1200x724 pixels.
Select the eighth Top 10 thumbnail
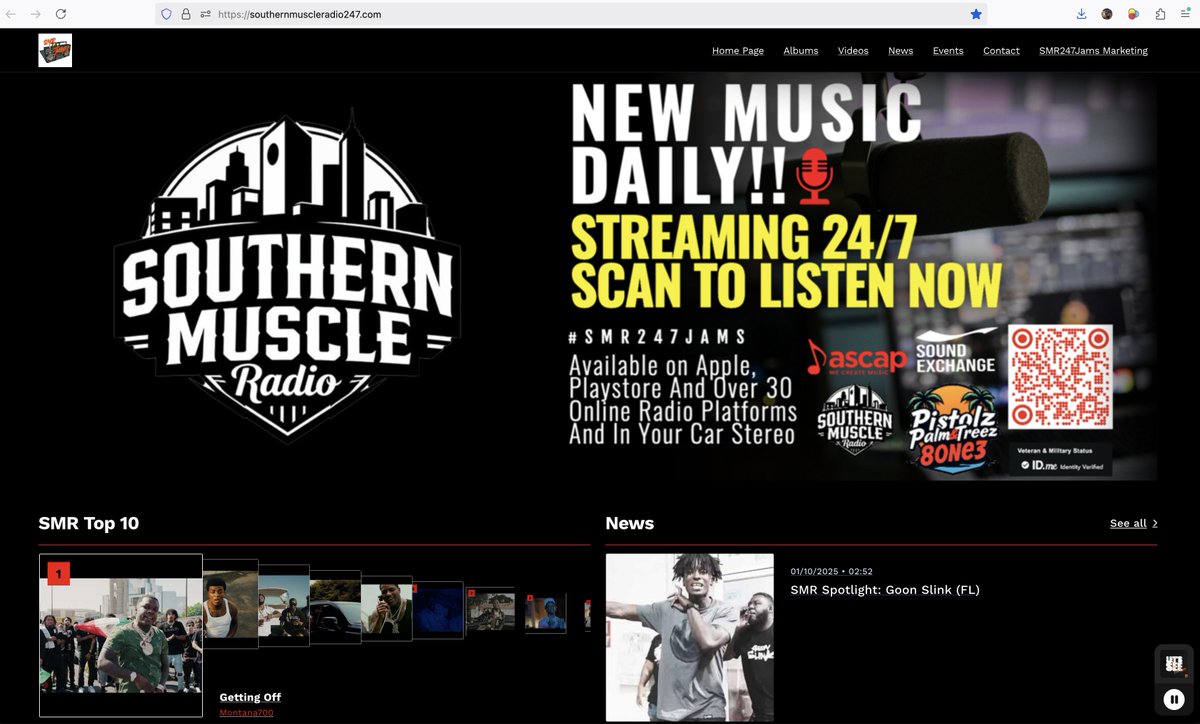(x=546, y=613)
